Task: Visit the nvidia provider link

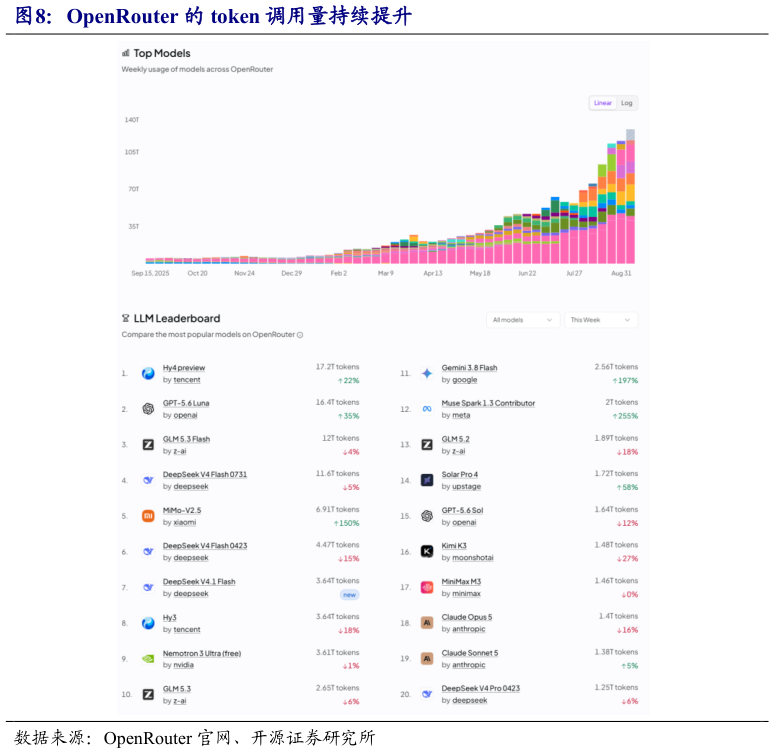Action: 184,665
